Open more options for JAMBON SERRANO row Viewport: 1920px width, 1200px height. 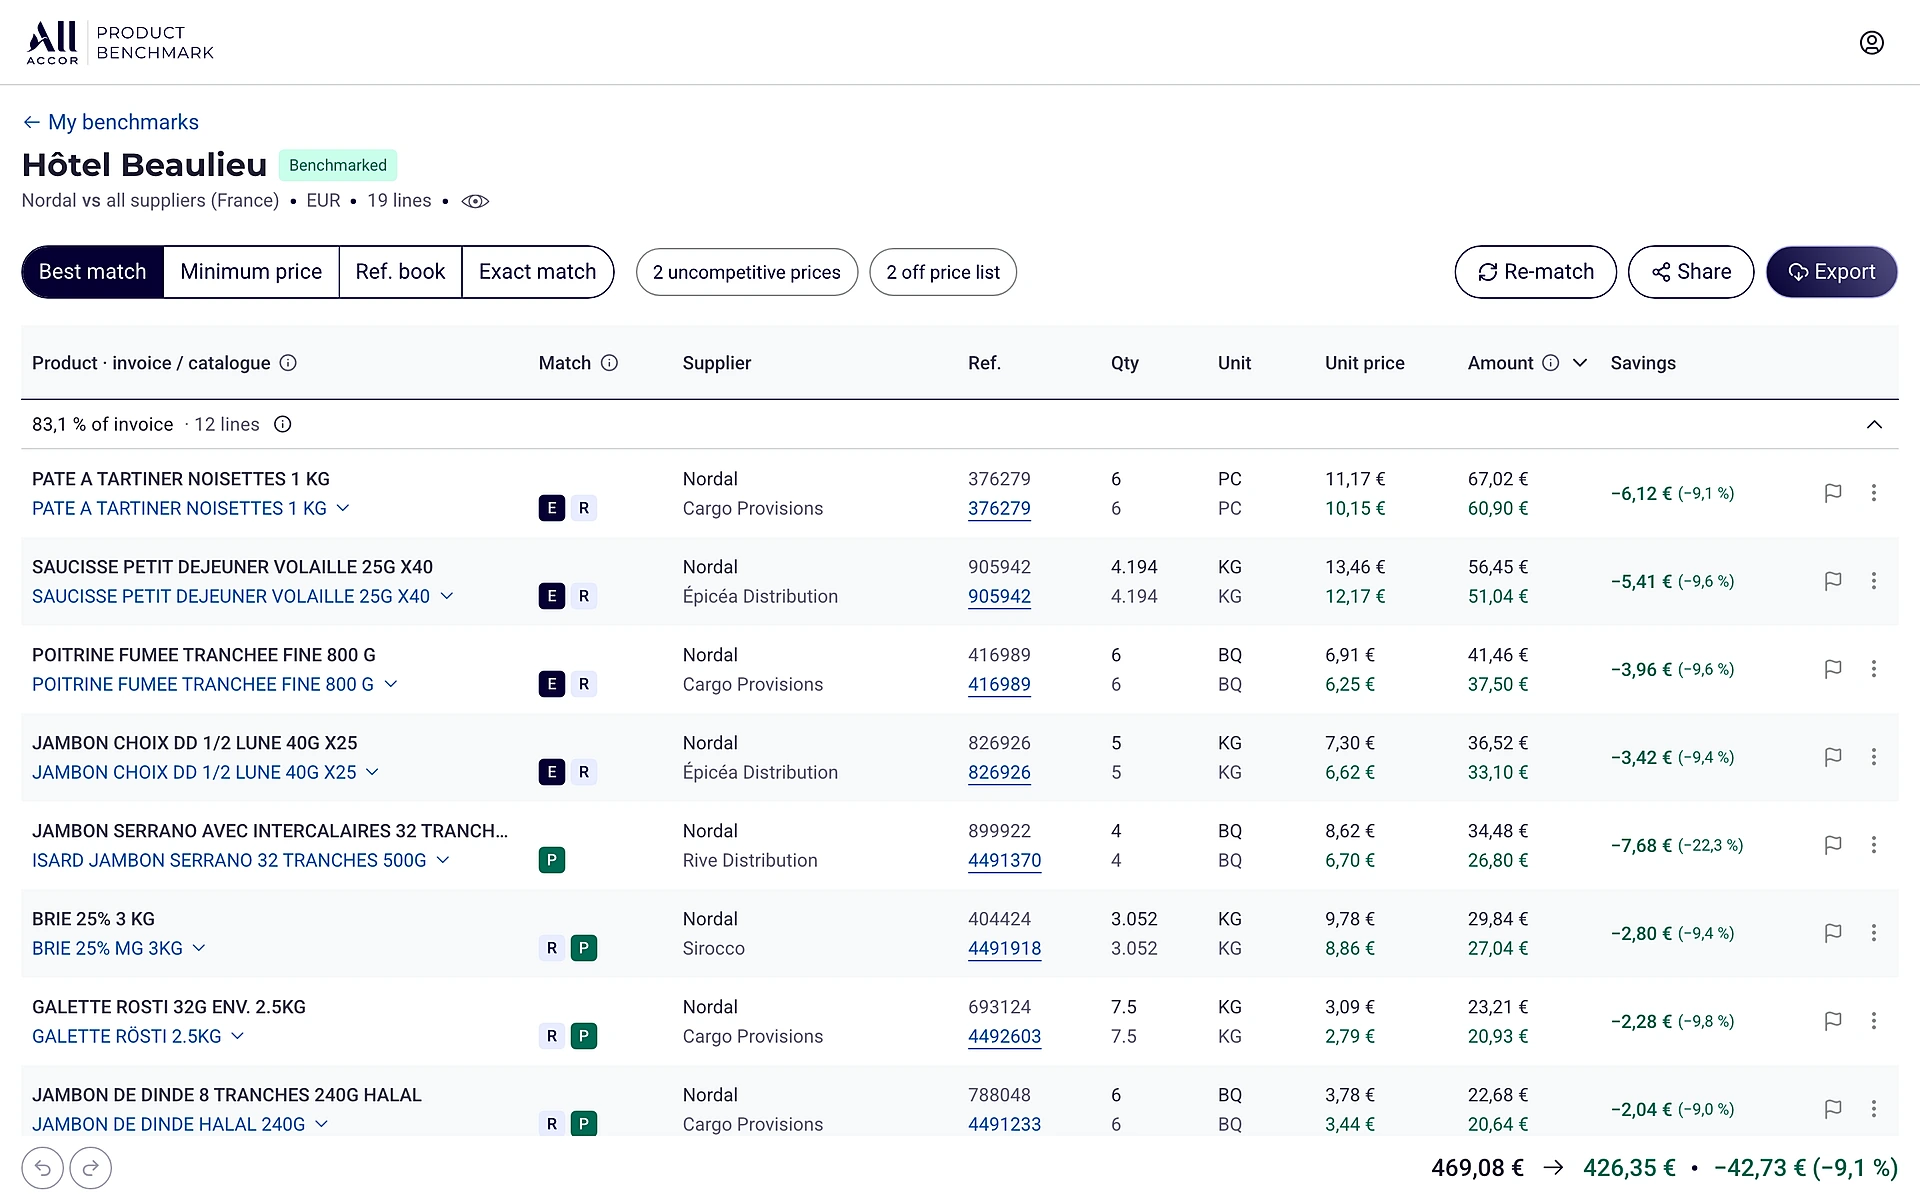[1874, 845]
